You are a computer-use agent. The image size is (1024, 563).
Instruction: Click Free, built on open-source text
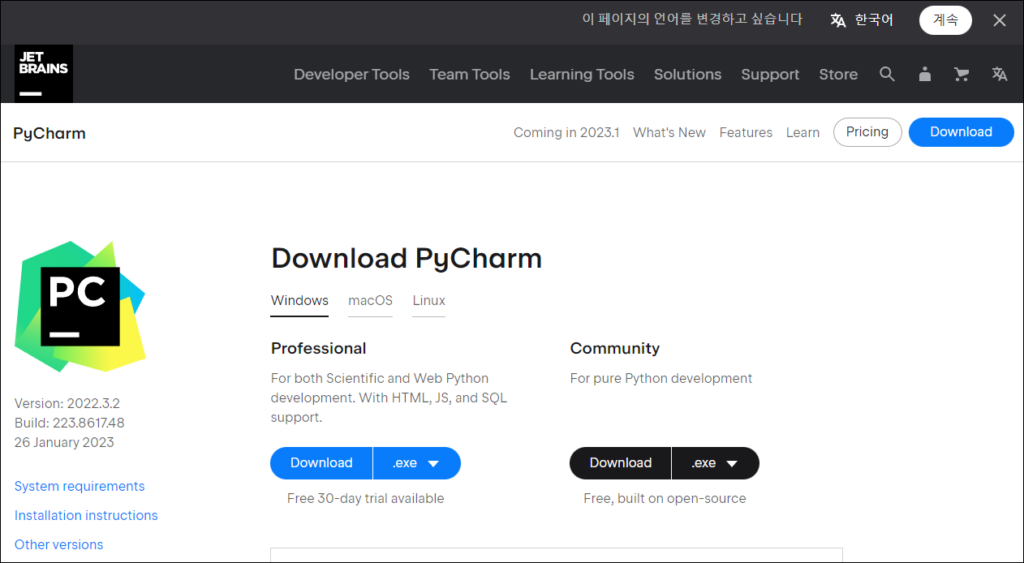[665, 498]
